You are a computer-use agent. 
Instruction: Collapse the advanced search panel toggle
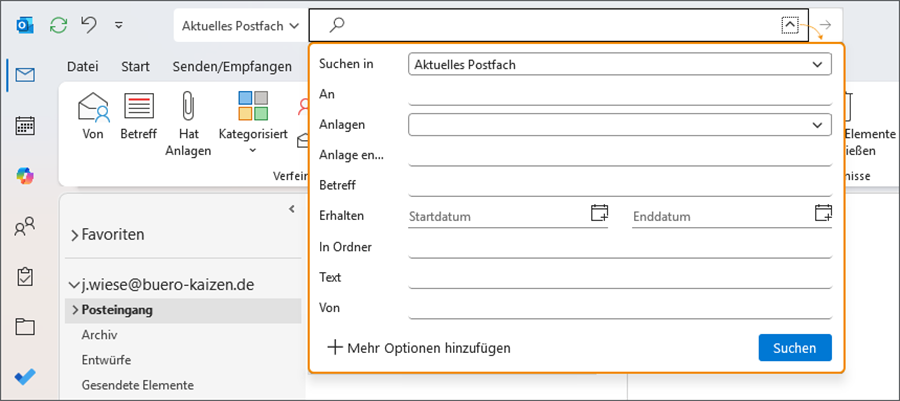tap(789, 25)
